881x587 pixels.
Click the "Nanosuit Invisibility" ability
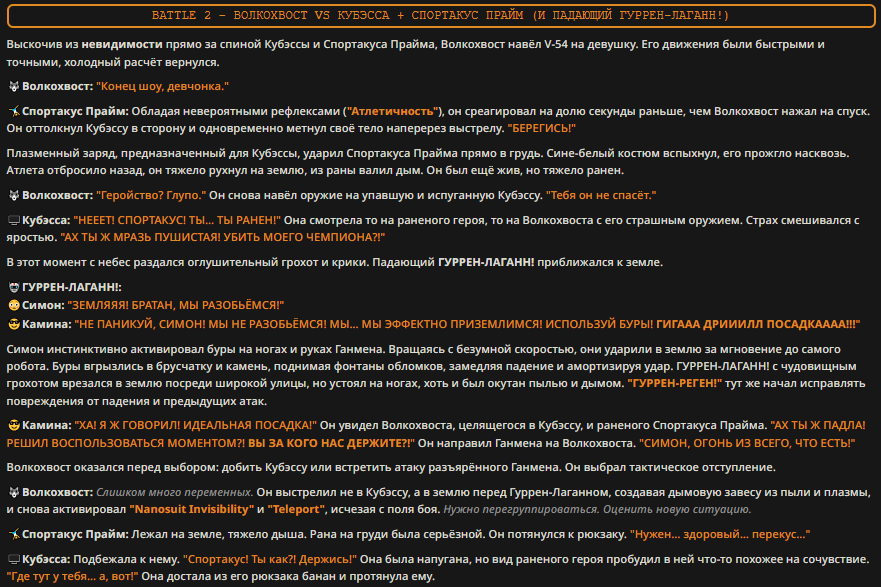click(192, 509)
